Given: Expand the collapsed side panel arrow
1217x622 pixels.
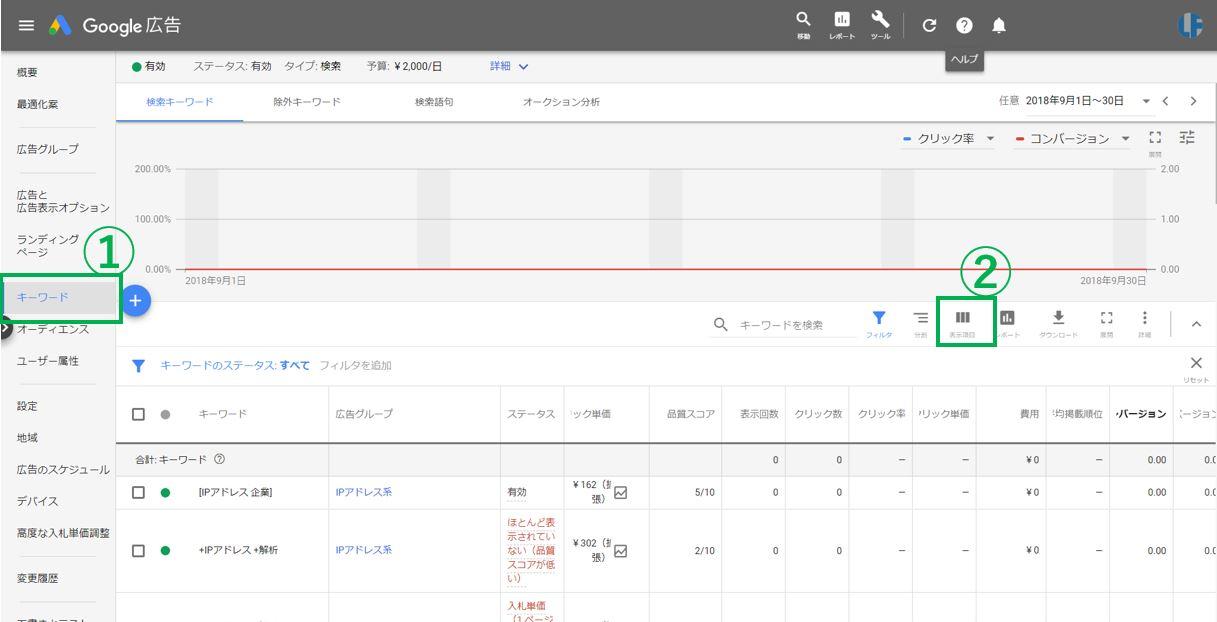Looking at the screenshot, I should tap(4, 326).
